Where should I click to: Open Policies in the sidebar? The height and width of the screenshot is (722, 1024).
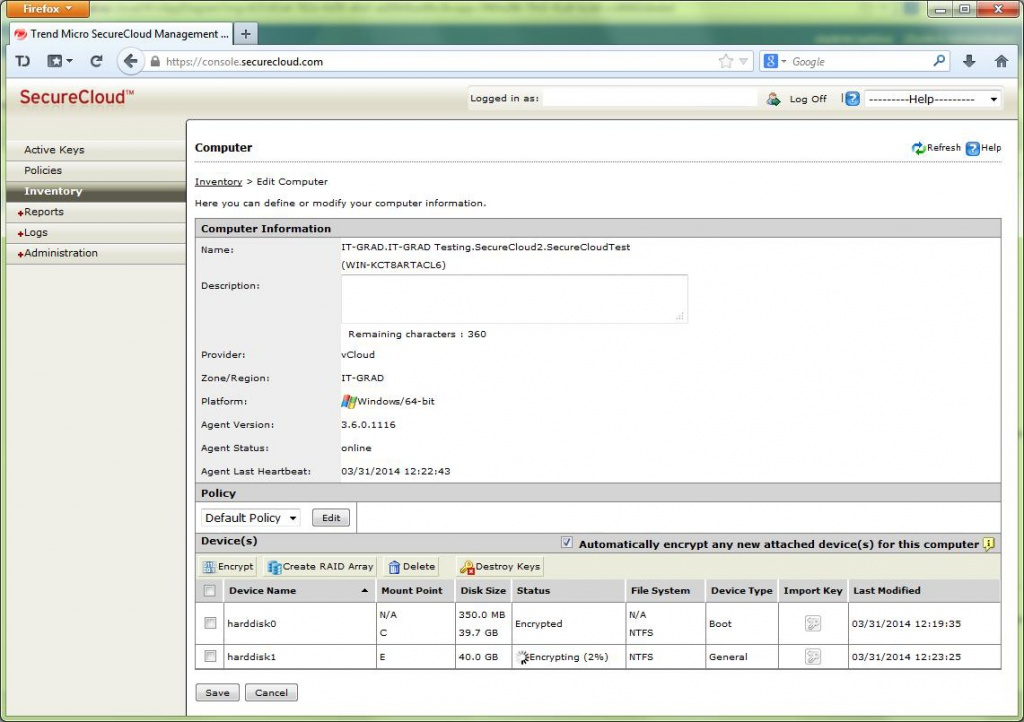43,171
